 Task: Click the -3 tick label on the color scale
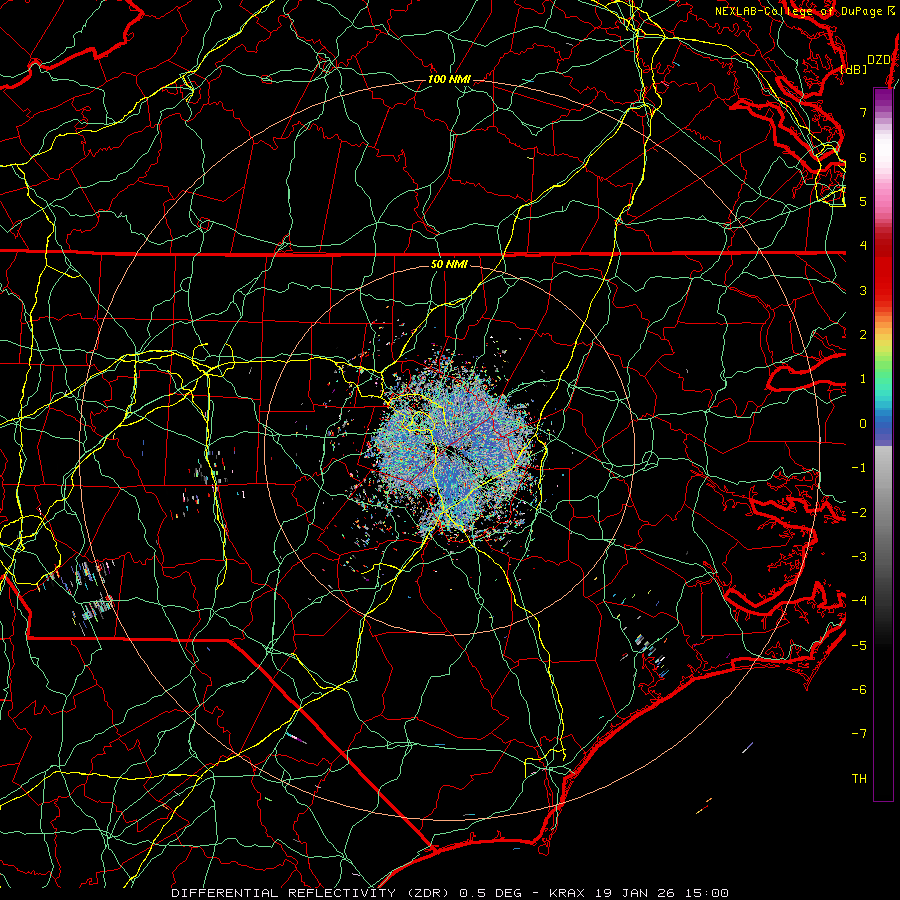point(859,557)
